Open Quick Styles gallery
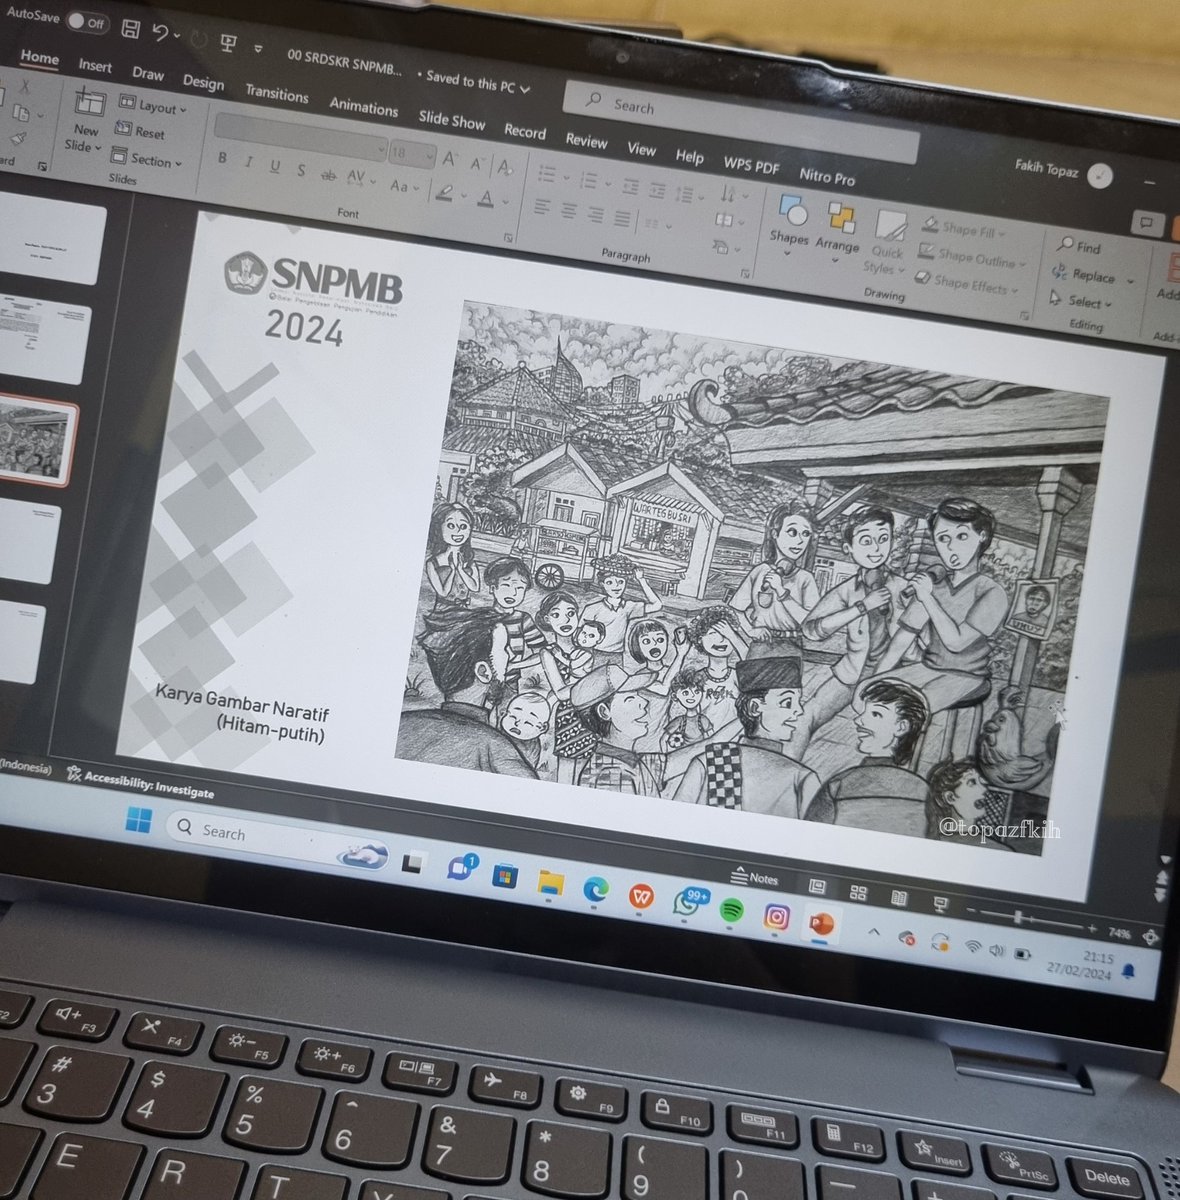This screenshot has width=1180, height=1200. (887, 243)
